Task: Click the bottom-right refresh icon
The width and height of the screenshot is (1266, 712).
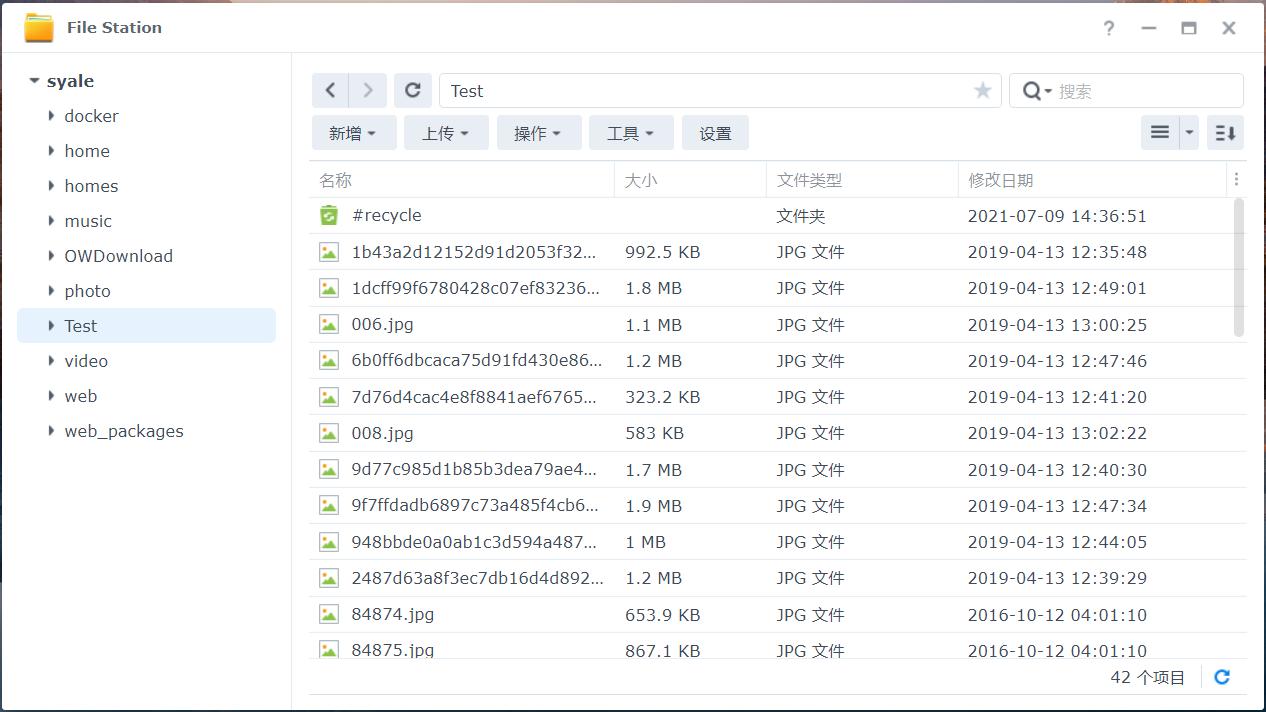Action: 1221,676
